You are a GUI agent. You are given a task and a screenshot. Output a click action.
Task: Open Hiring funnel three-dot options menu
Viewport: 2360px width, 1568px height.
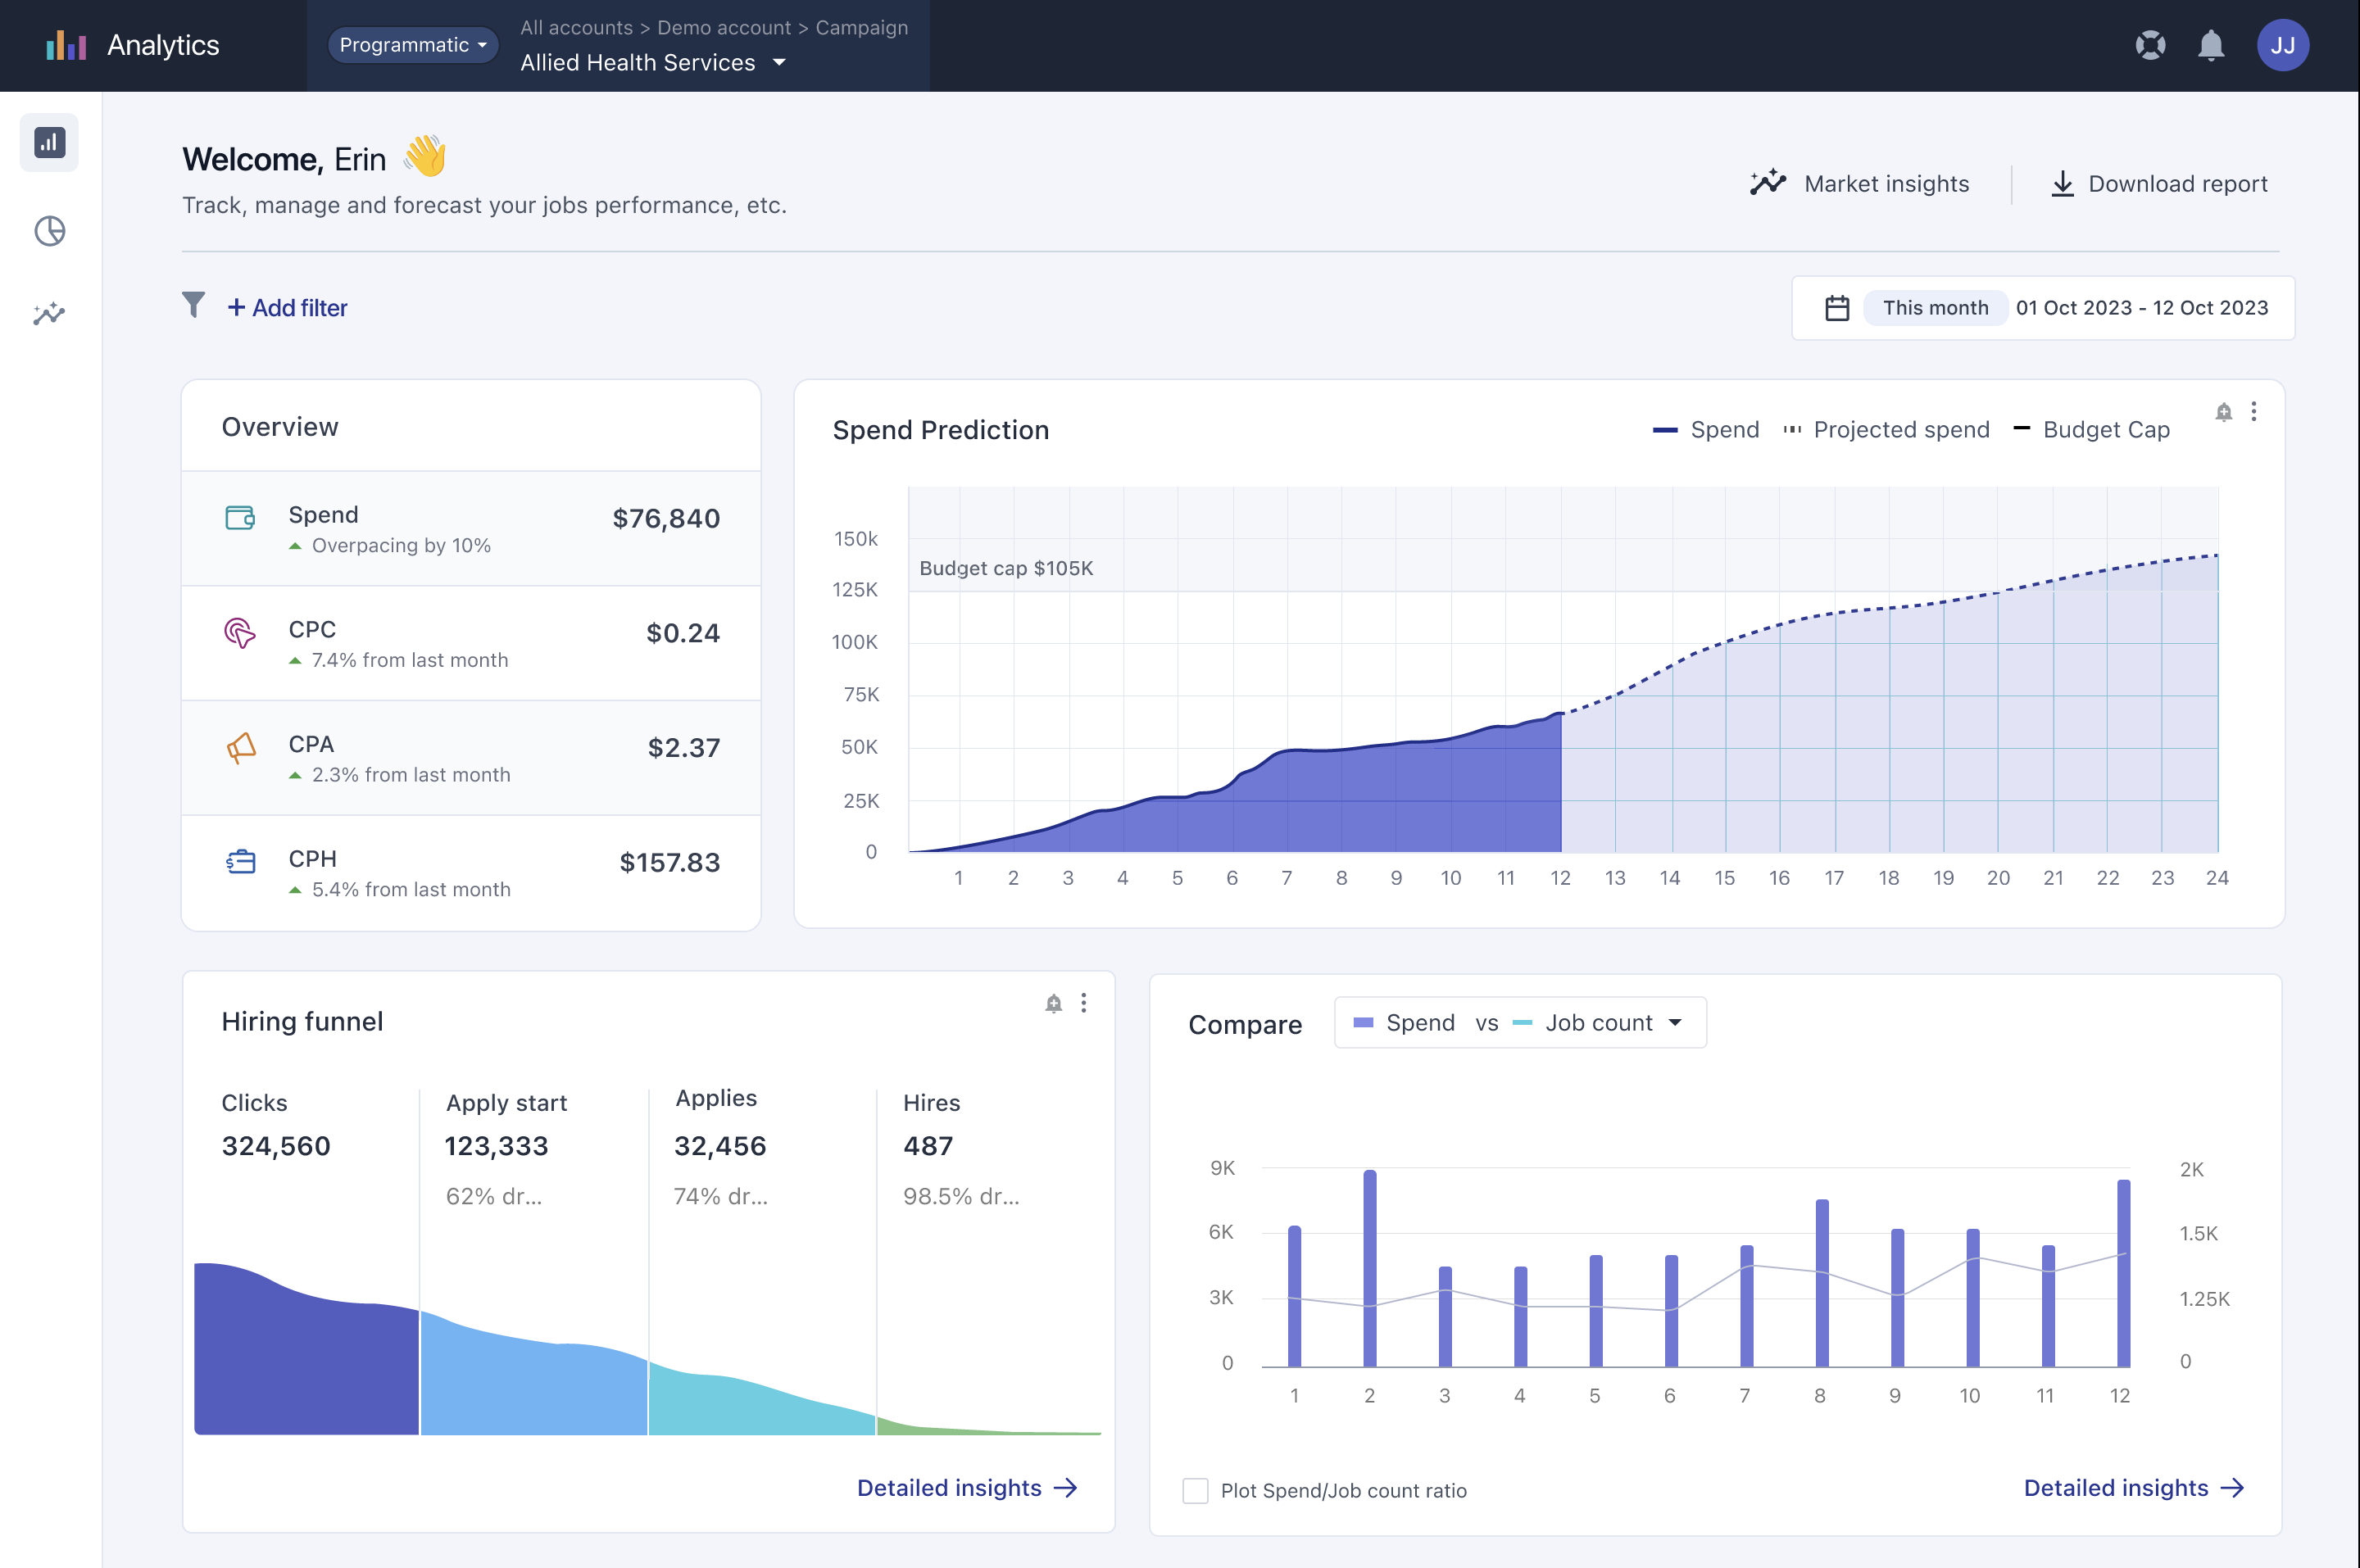[x=1084, y=1003]
